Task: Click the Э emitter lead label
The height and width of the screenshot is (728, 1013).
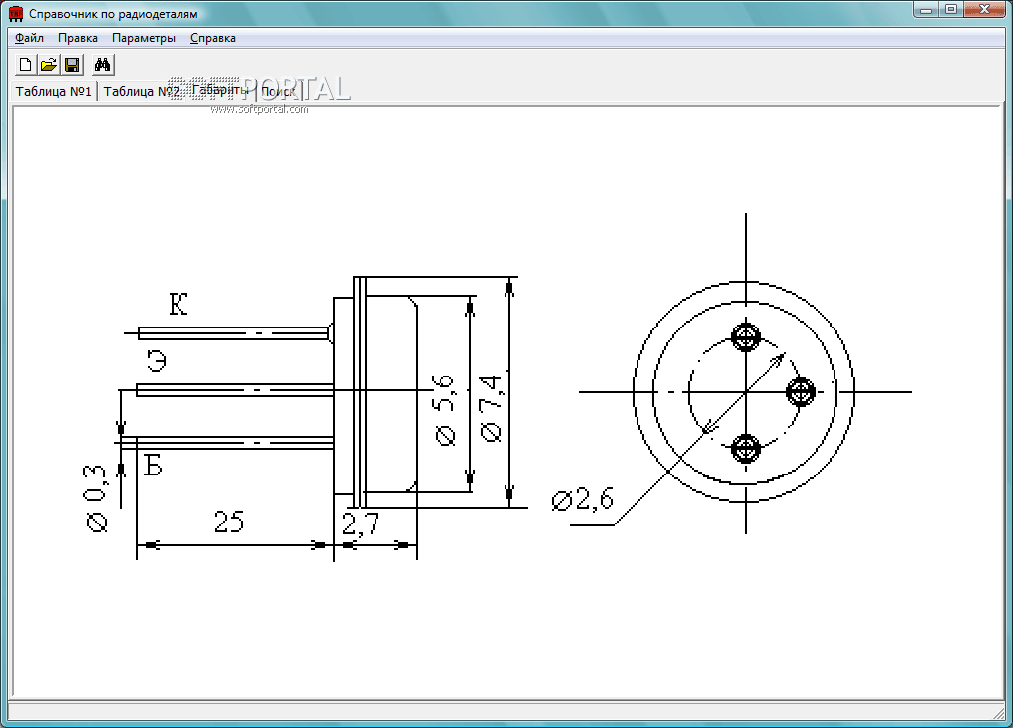Action: coord(157,360)
